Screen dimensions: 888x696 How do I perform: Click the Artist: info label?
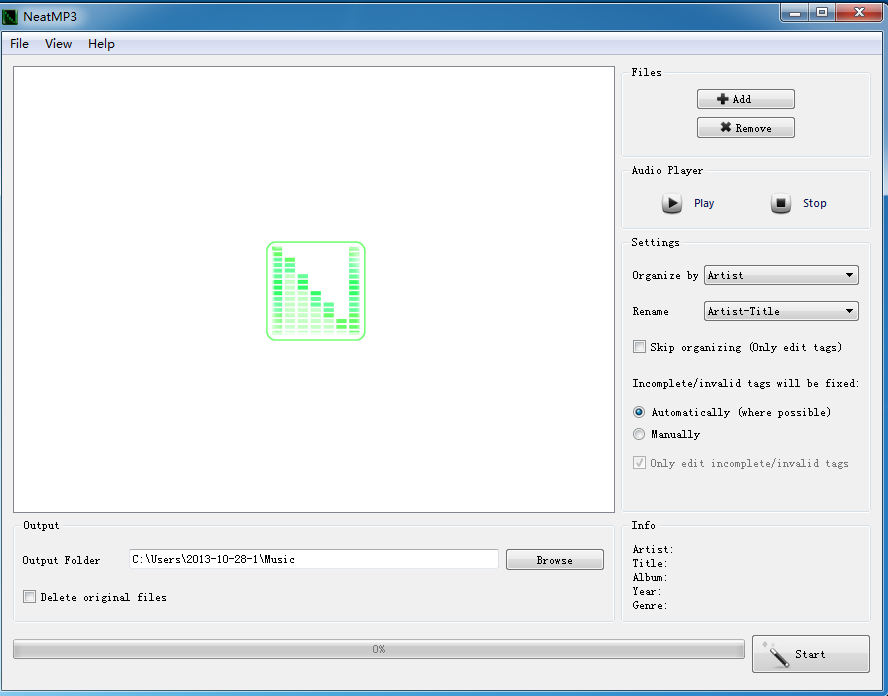[652, 549]
